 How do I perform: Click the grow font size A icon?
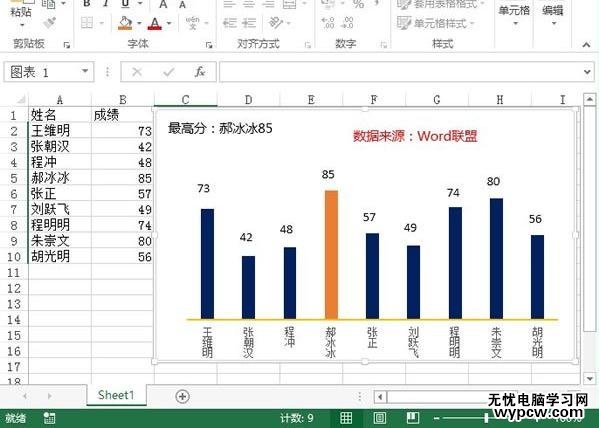(x=164, y=4)
